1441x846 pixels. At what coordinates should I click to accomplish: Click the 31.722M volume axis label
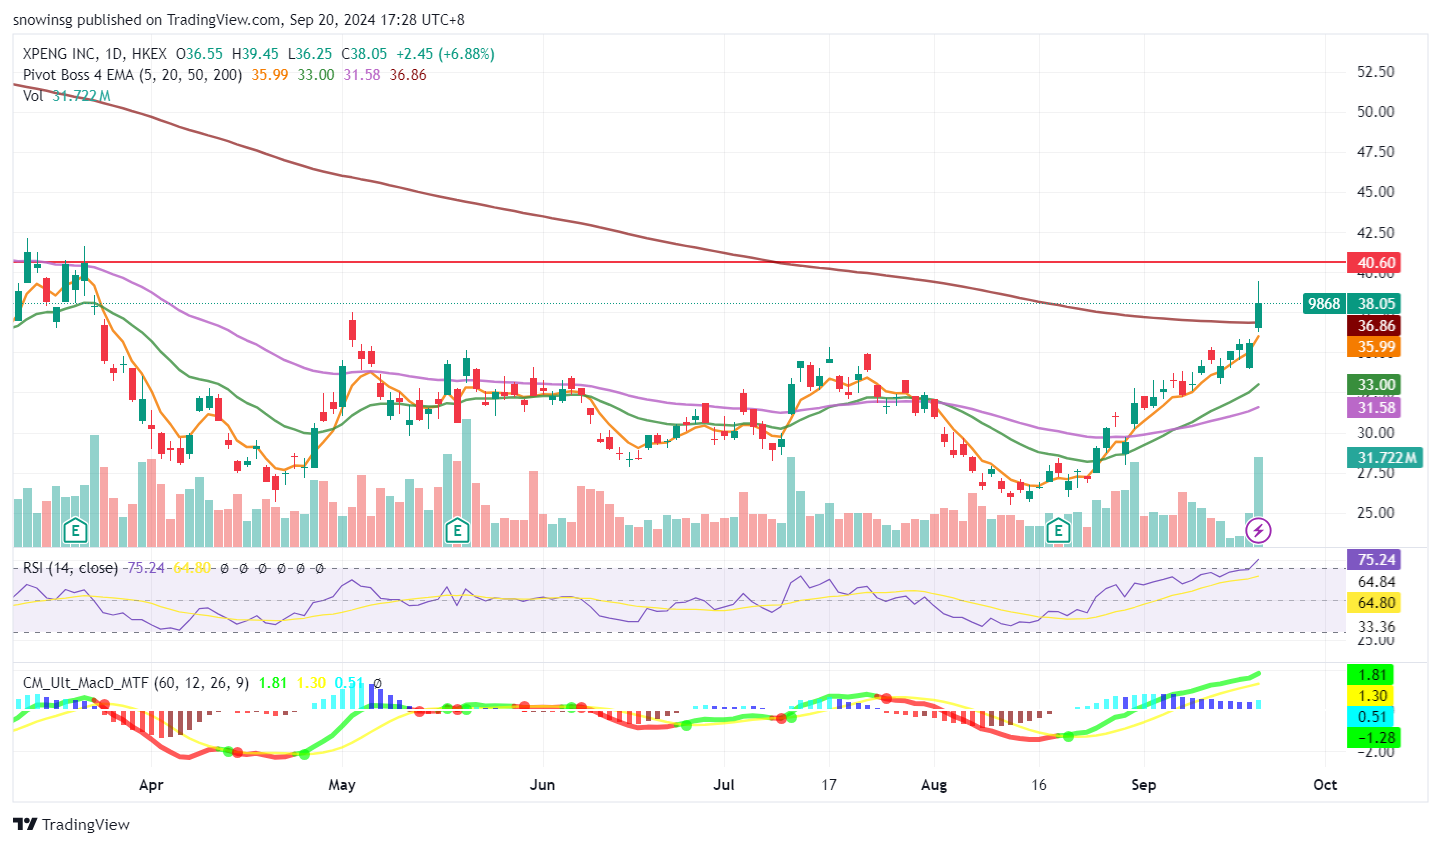coord(1386,458)
